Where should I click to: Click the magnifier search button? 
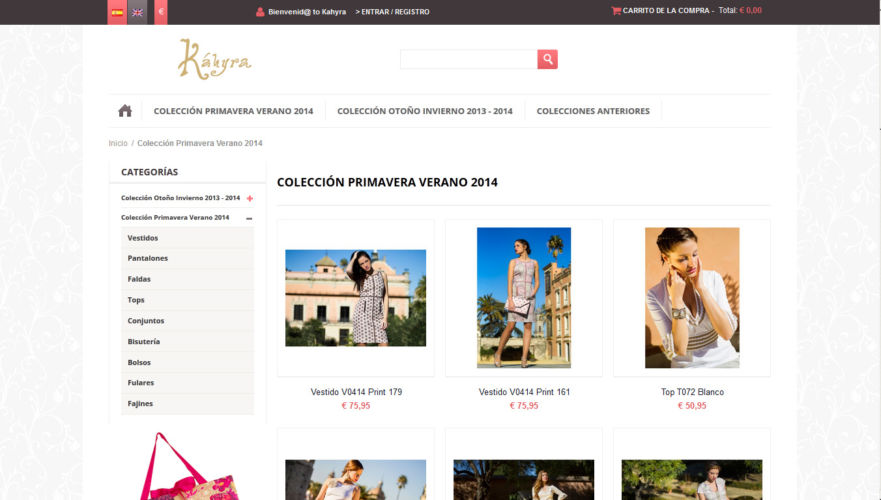click(x=547, y=59)
